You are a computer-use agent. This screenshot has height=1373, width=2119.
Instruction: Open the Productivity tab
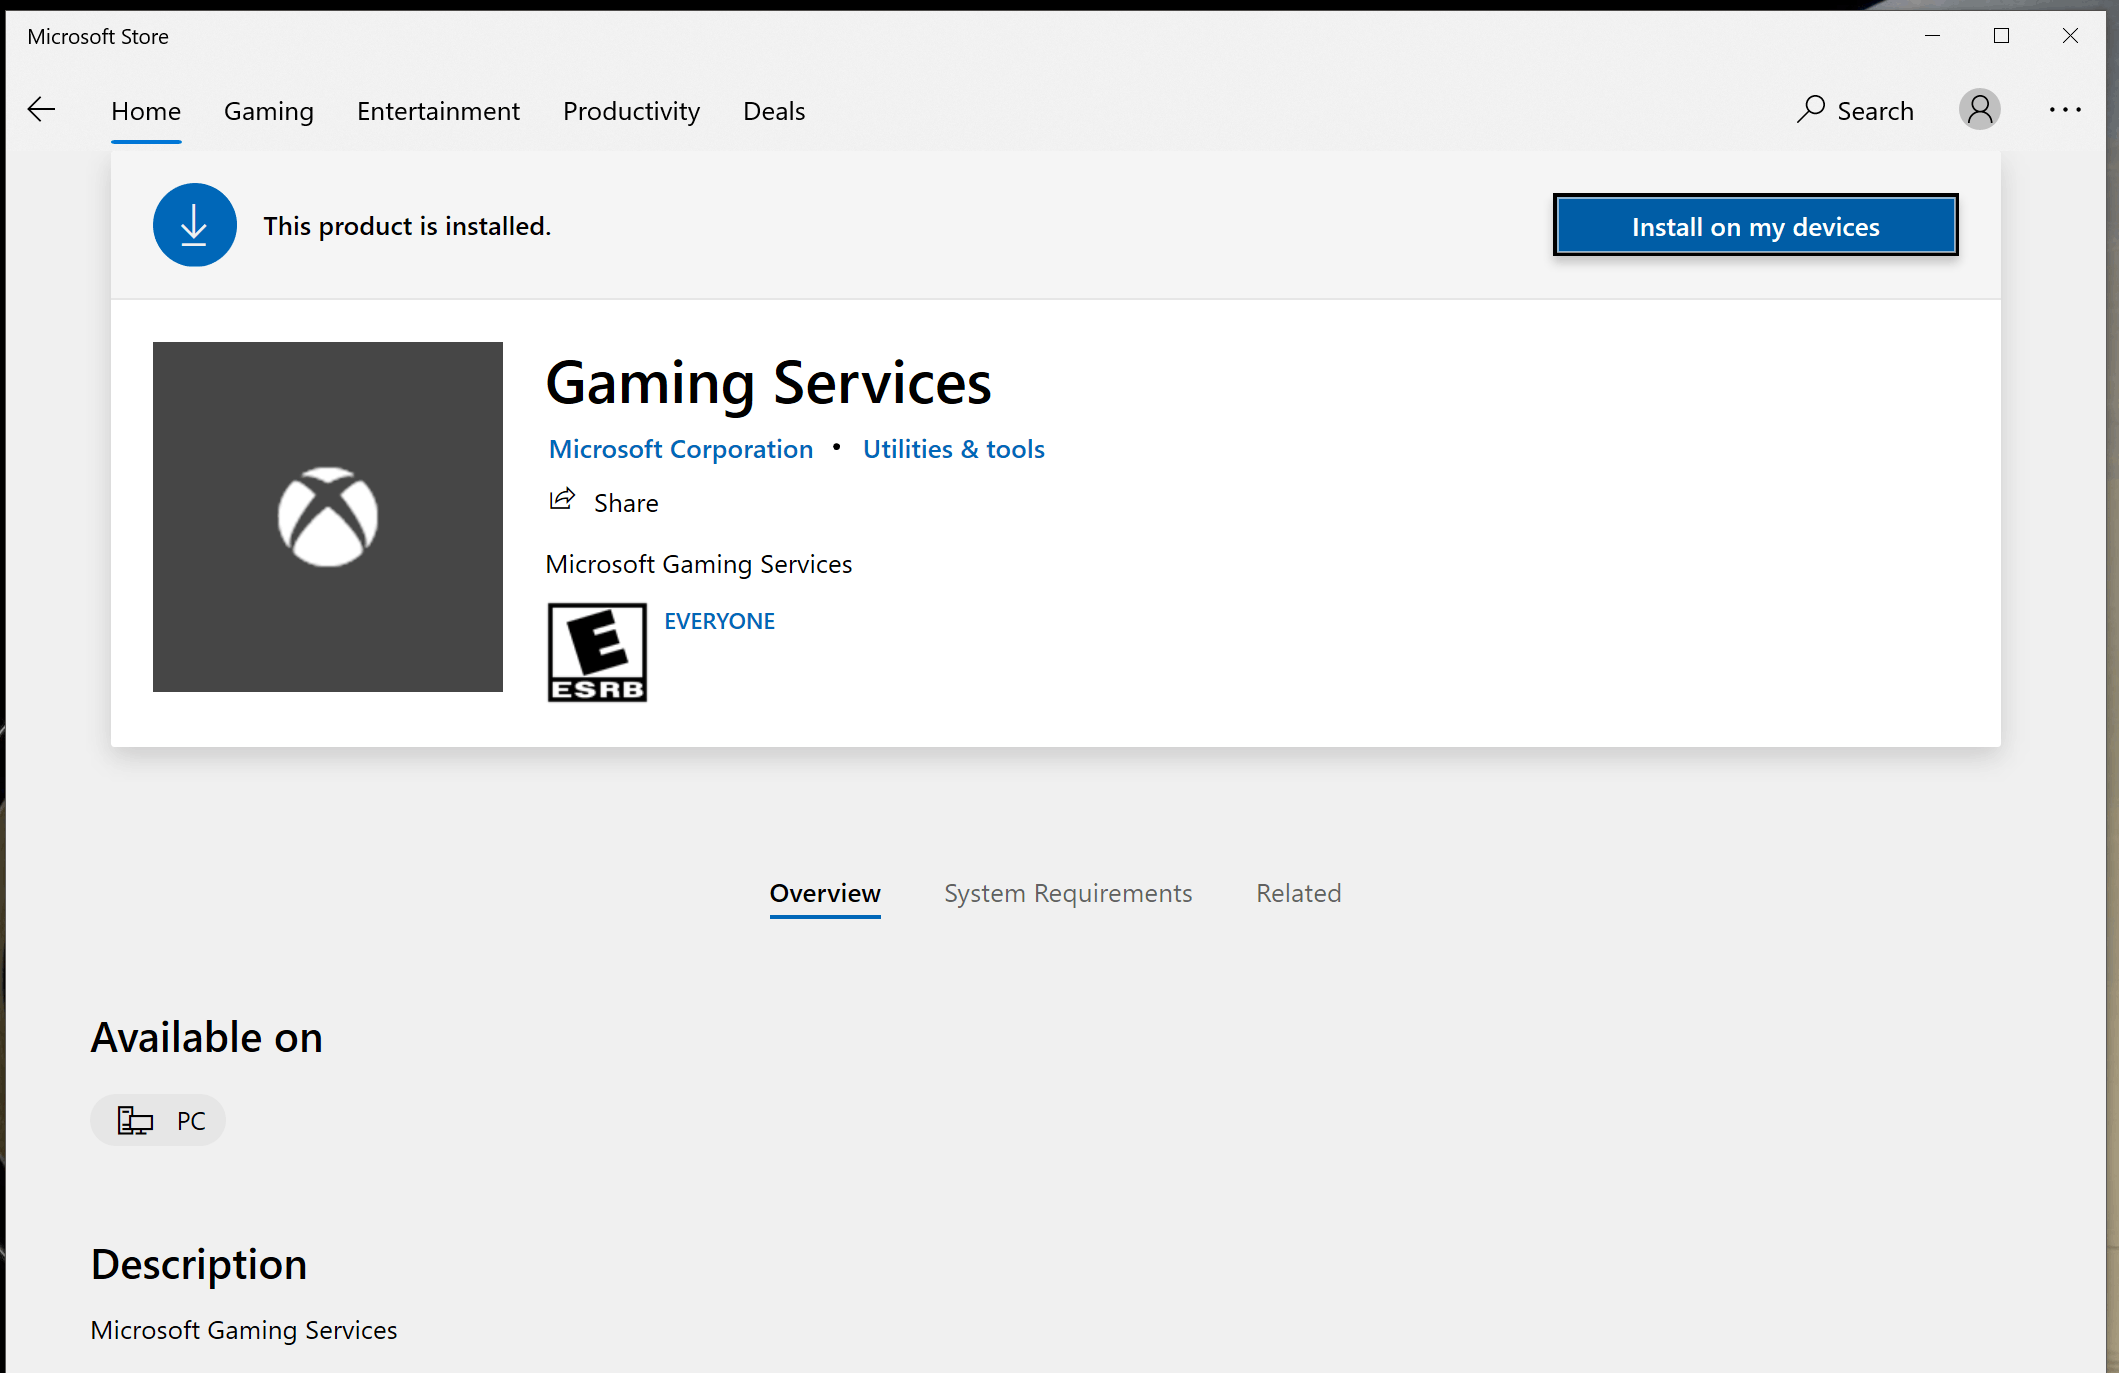coord(631,111)
